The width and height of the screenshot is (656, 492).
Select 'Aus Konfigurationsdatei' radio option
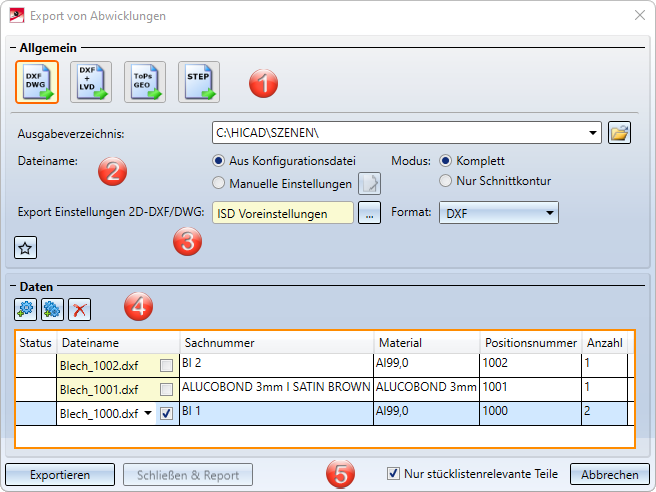click(x=219, y=161)
